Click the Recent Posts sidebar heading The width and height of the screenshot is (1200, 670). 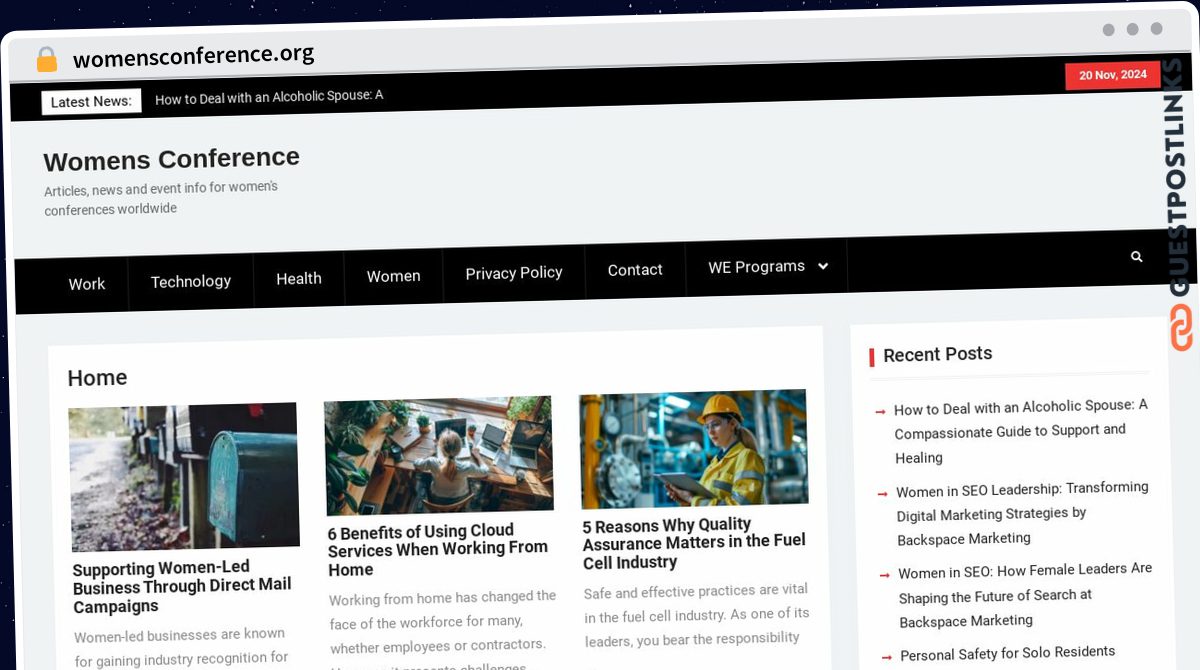pyautogui.click(x=937, y=354)
